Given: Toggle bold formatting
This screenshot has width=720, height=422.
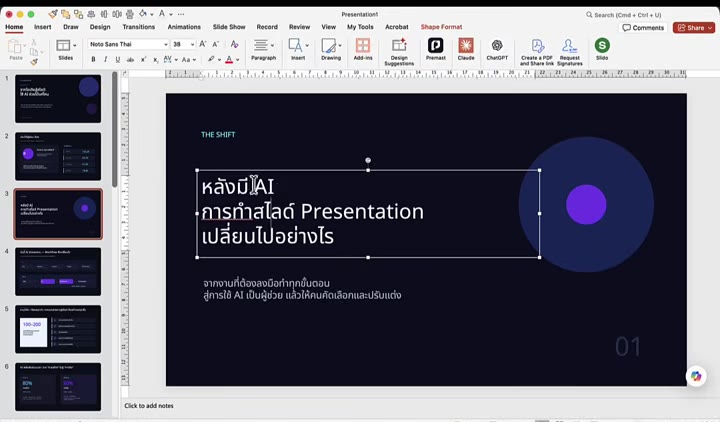Looking at the screenshot, I should (94, 60).
